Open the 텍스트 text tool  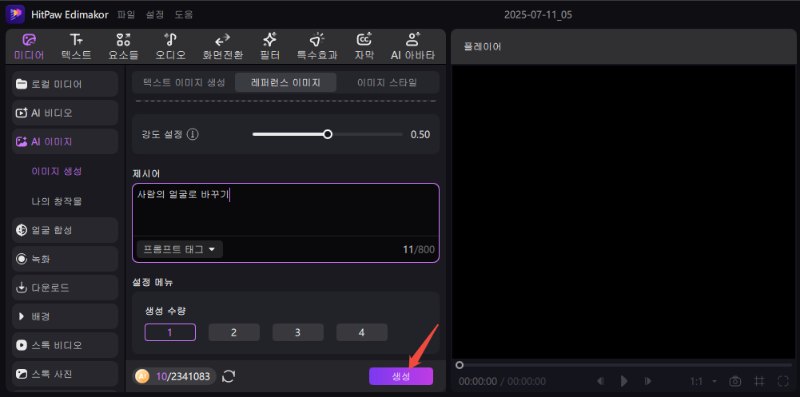[76, 47]
